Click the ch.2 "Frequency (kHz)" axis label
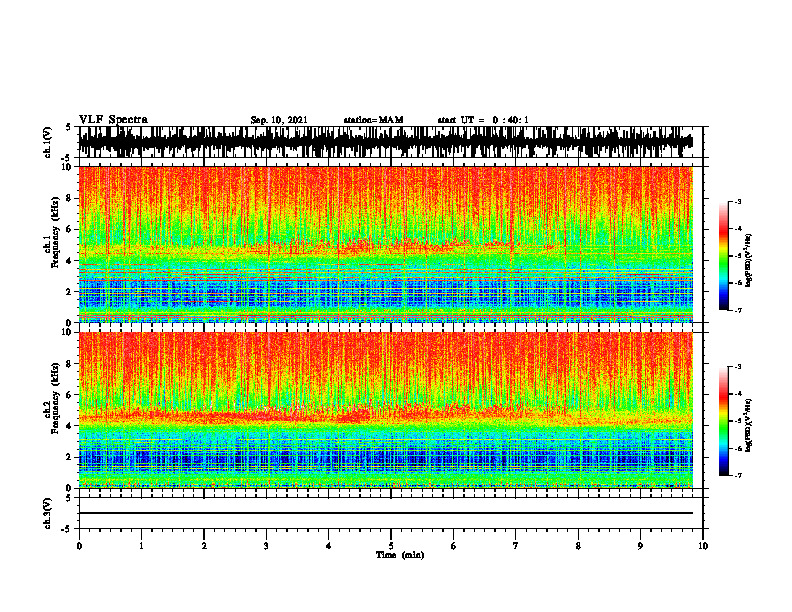Viewport: 792px width, 612px height. pos(55,398)
